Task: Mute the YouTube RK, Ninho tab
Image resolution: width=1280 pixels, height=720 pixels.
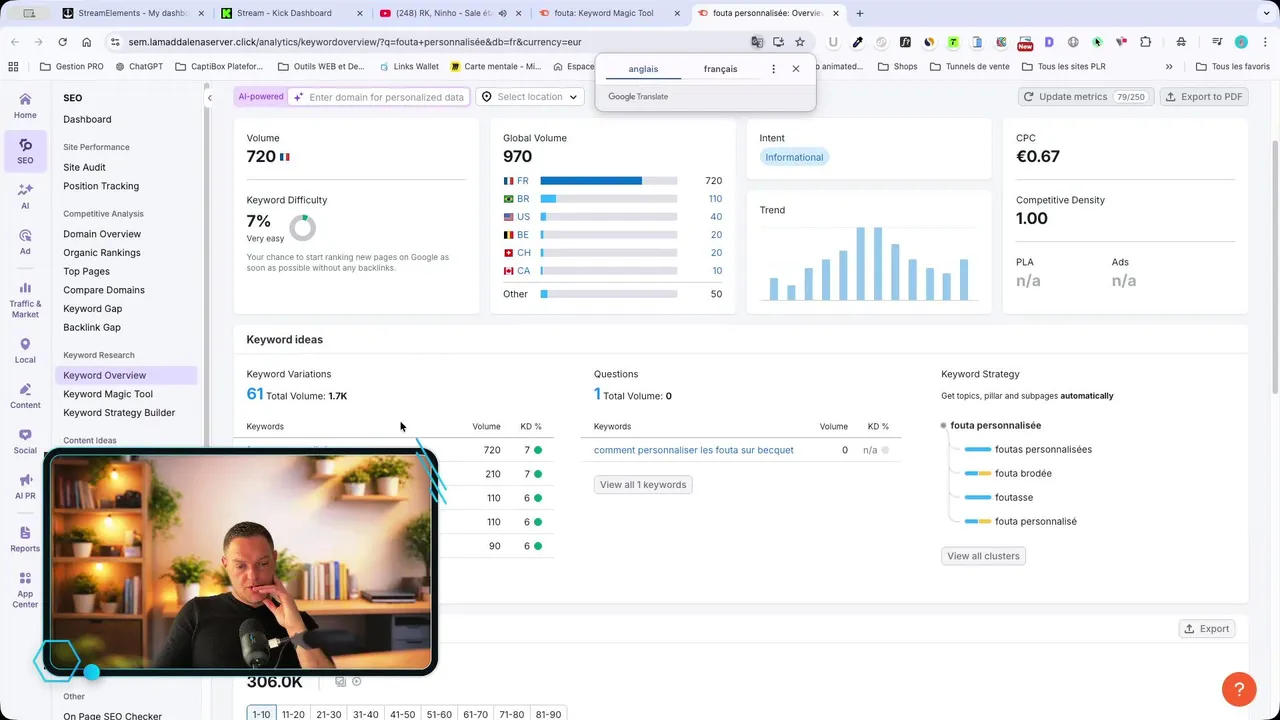Action: coord(502,13)
